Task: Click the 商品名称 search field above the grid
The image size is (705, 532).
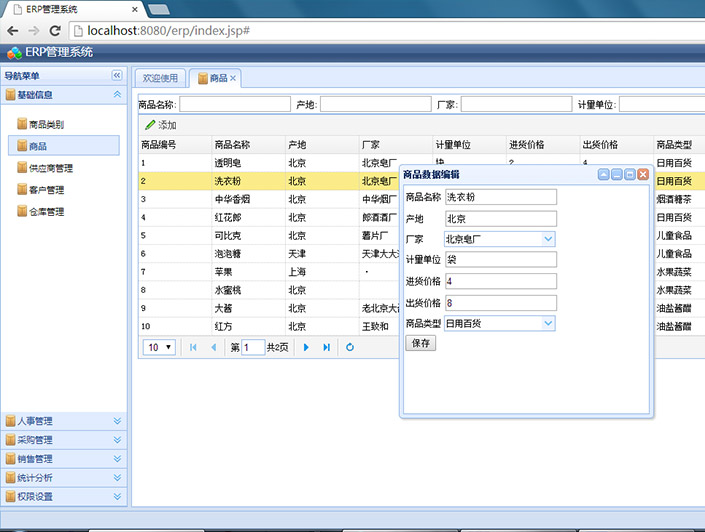Action: 234,104
